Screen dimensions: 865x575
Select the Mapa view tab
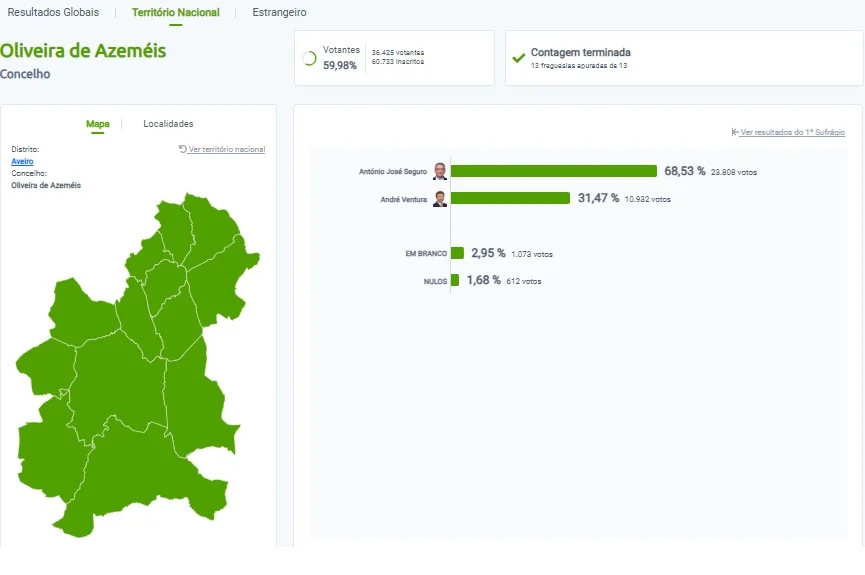coord(98,124)
